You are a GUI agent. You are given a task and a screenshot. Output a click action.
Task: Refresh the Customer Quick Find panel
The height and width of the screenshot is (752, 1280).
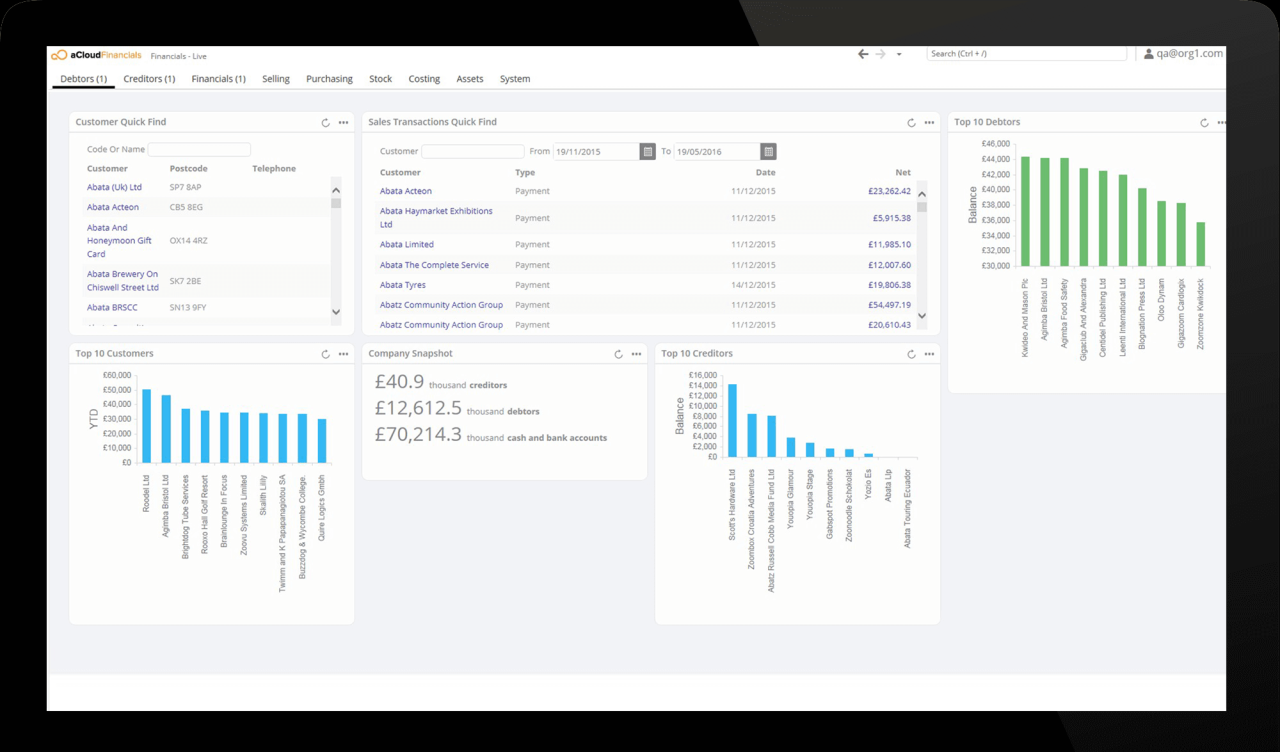tap(326, 123)
